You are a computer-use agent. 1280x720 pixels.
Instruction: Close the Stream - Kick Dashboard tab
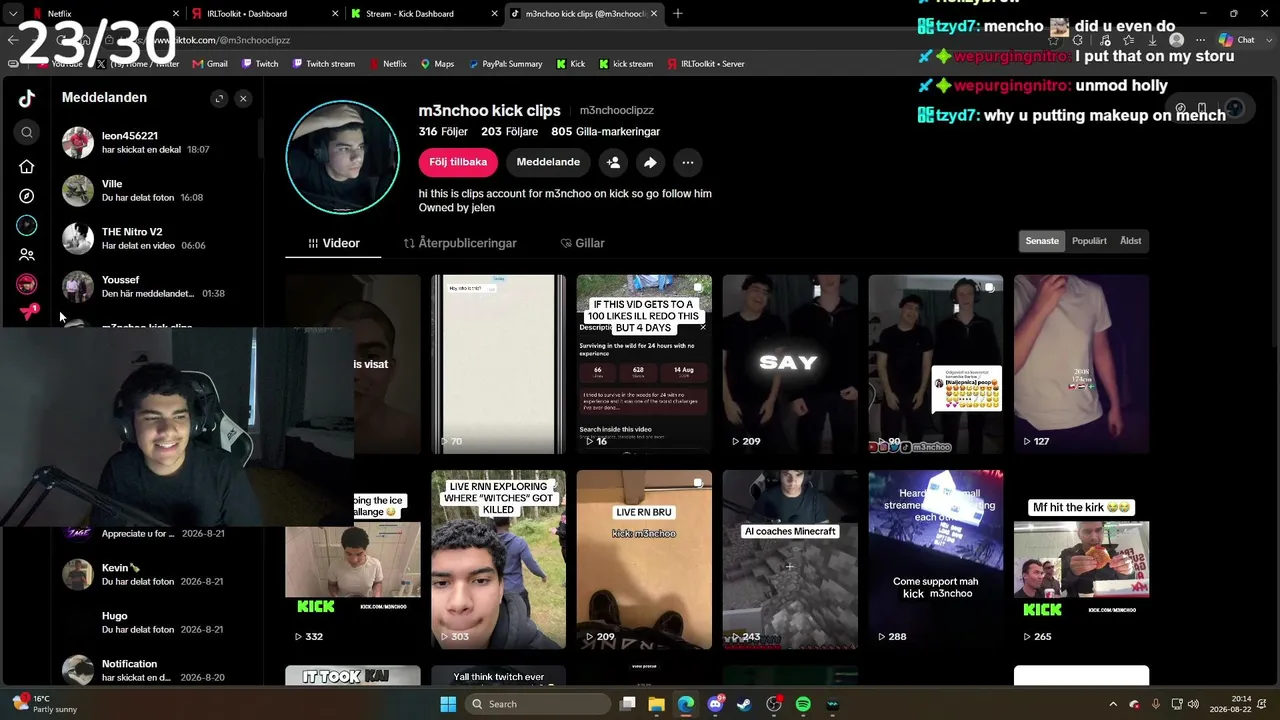[x=494, y=14]
